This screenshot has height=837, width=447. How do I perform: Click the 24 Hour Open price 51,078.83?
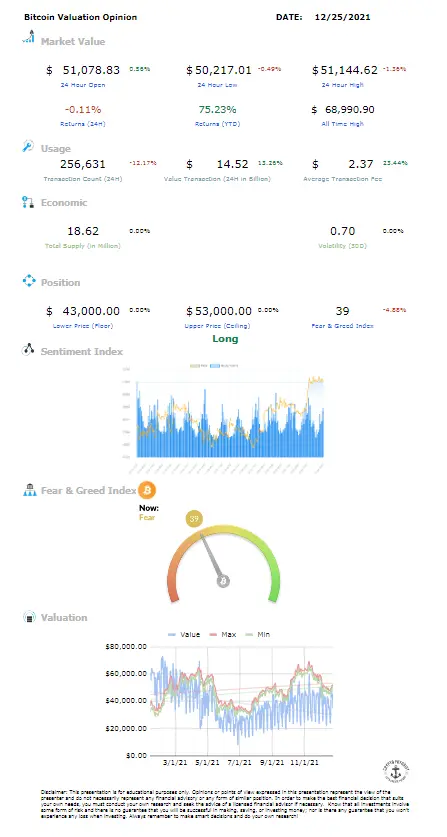click(91, 70)
